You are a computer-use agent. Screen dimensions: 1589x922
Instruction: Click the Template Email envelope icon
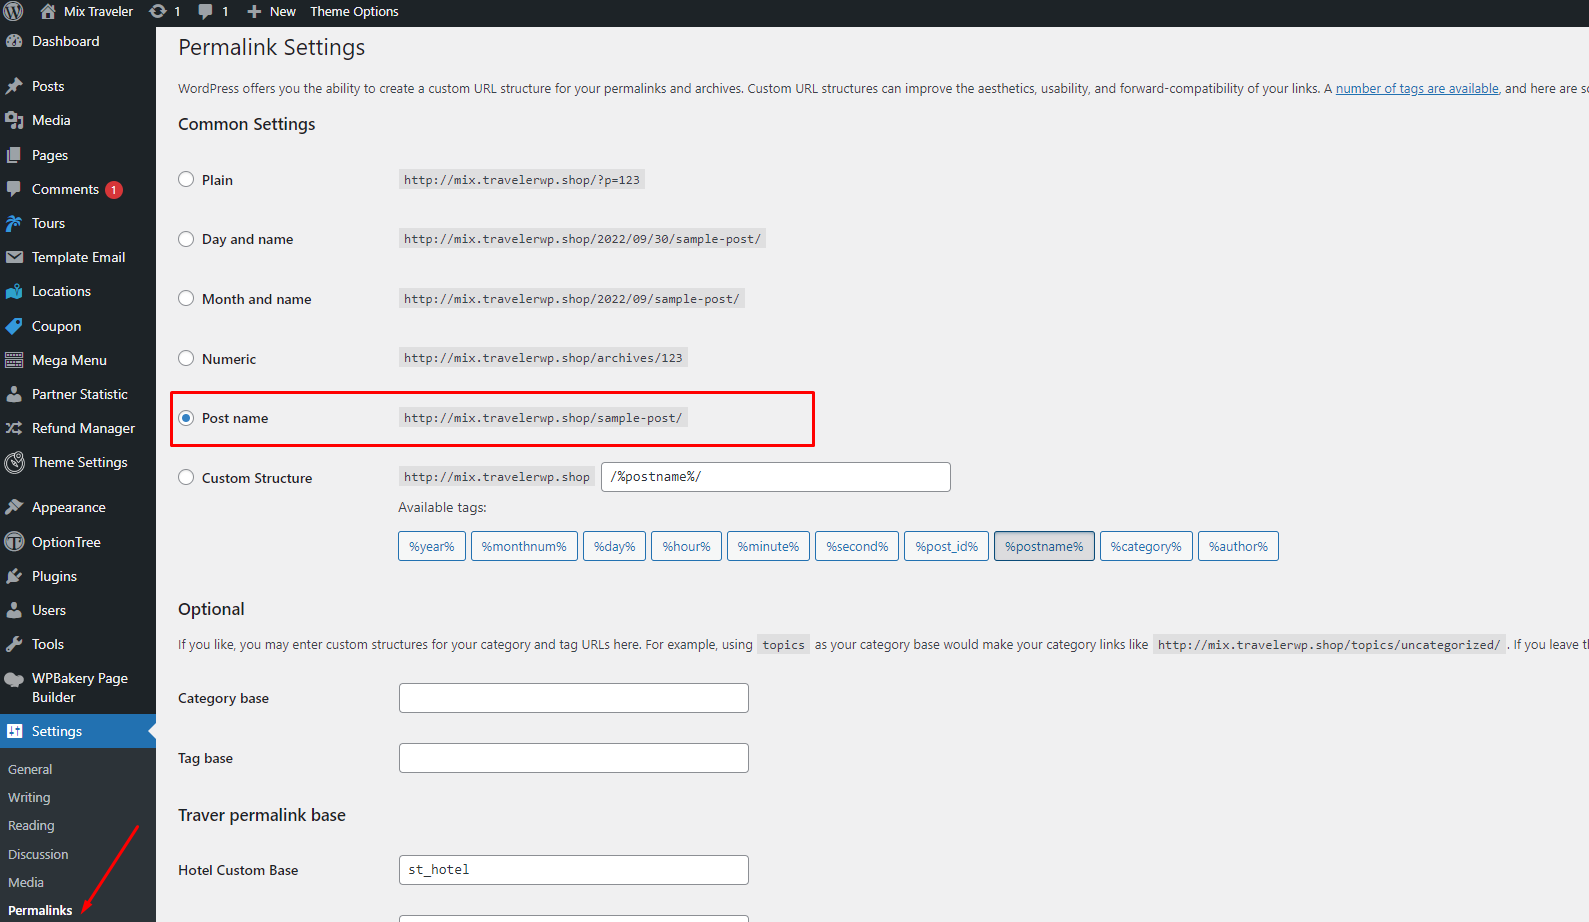(x=14, y=257)
